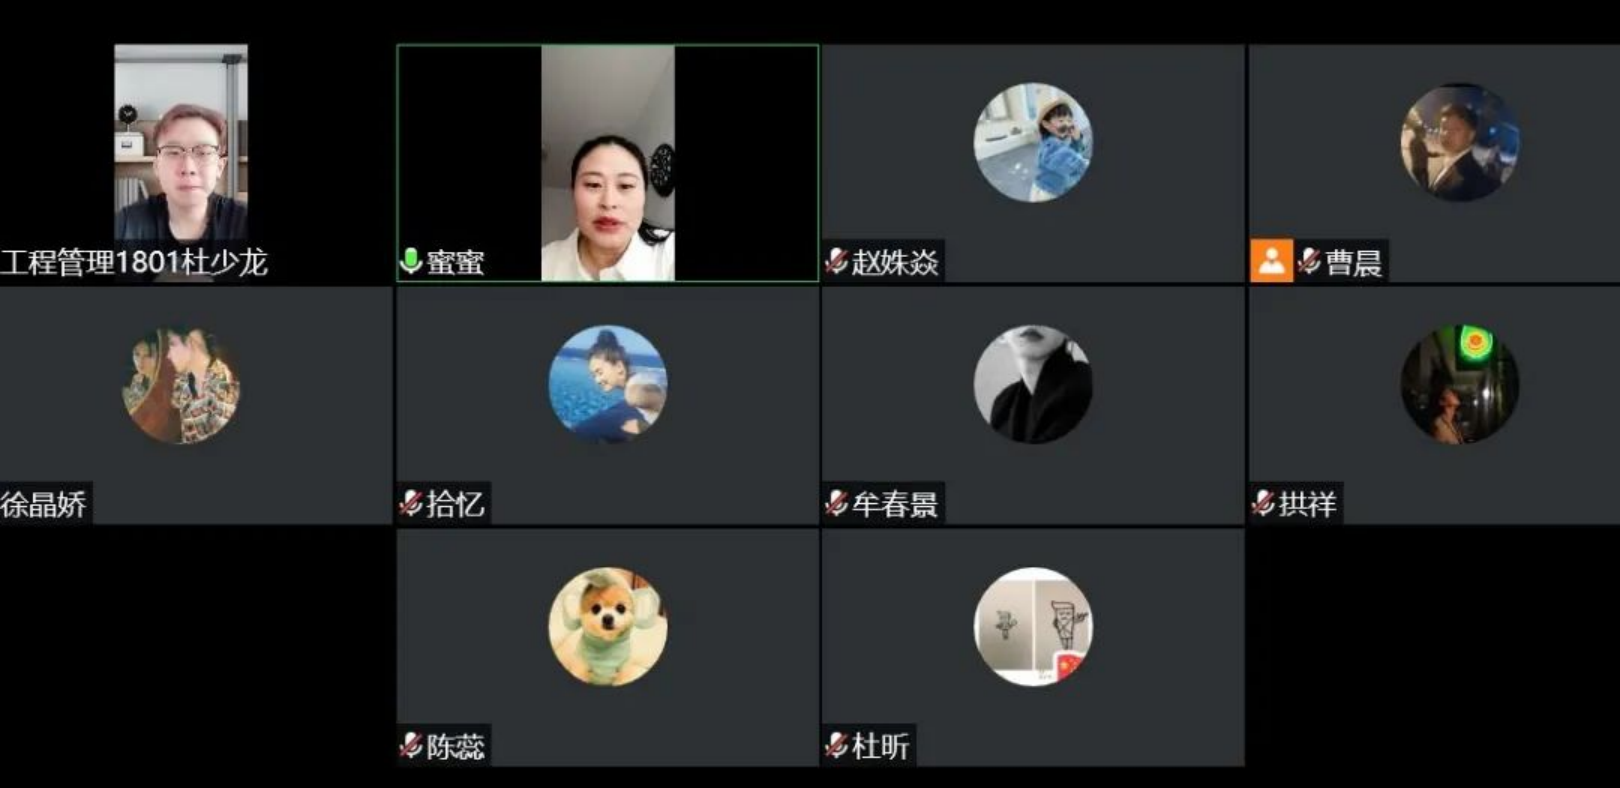
Task: Click the muted microphone icon beside 拱祥
Action: (1263, 503)
